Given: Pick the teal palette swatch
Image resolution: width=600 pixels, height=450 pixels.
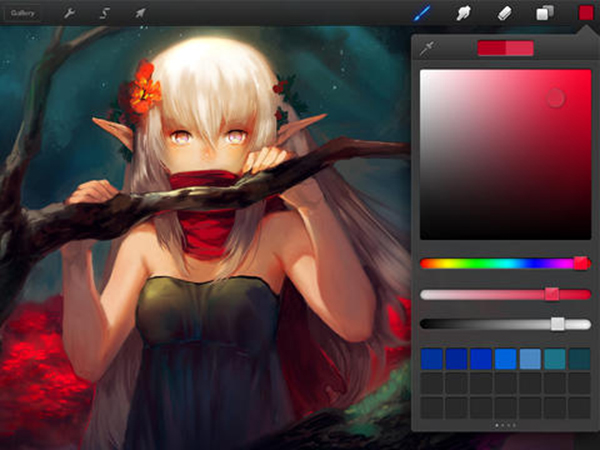Looking at the screenshot, I should 555,359.
